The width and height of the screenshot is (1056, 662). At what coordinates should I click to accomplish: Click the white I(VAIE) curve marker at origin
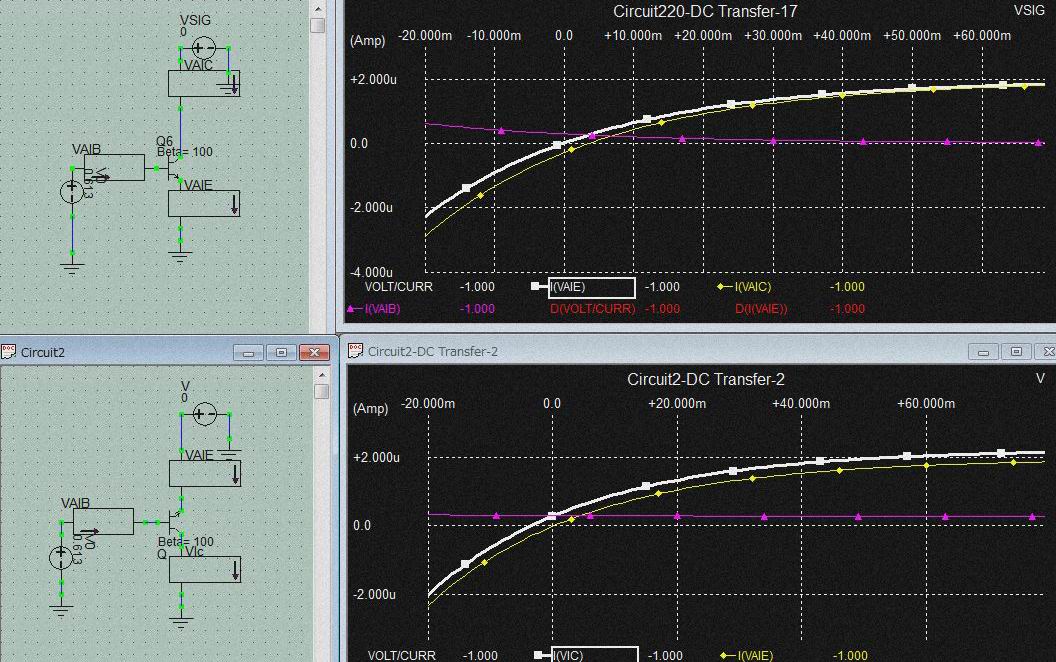click(x=558, y=145)
